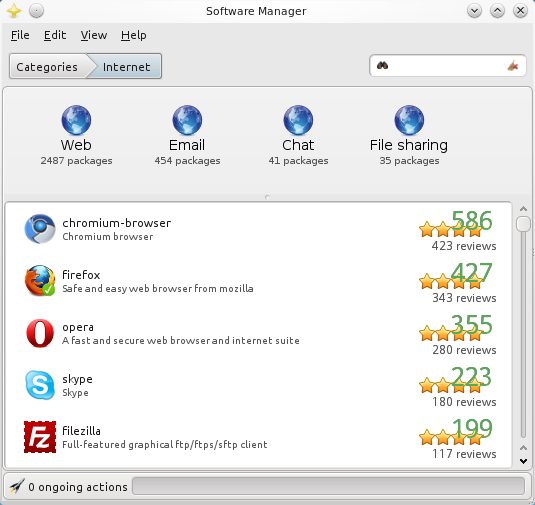Open the Edit menu
Viewport: 535px width, 505px height.
pyautogui.click(x=55, y=35)
